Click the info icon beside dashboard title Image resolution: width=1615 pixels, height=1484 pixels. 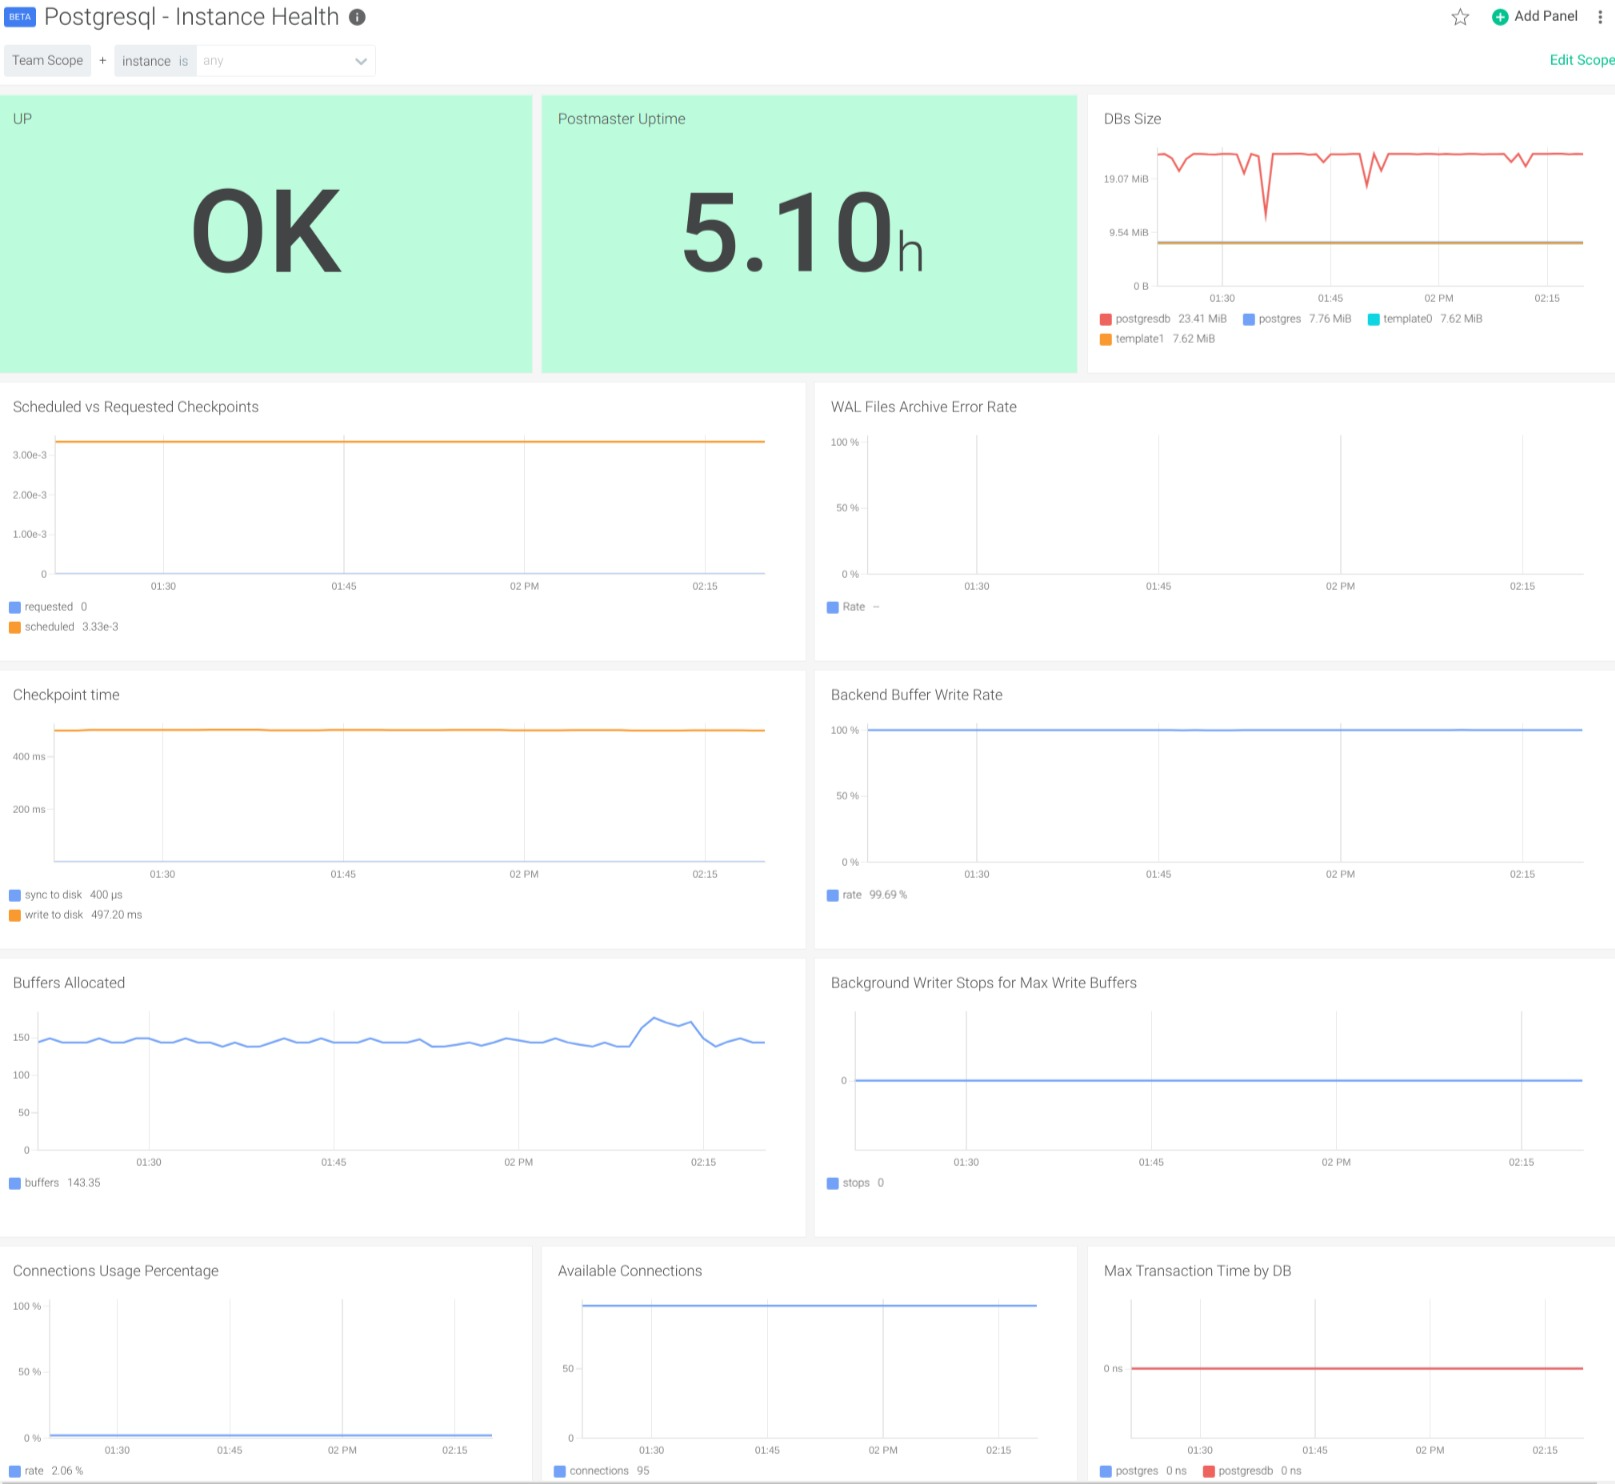[x=357, y=17]
